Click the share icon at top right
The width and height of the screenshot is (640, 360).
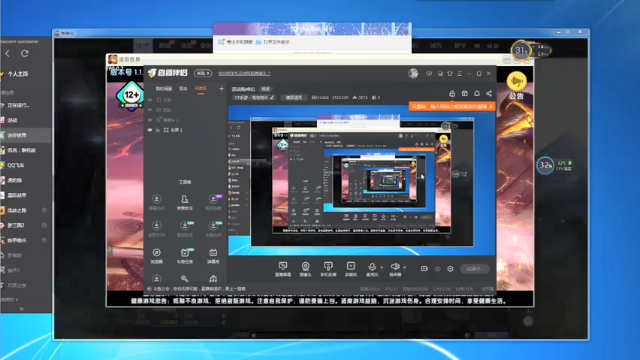[489, 93]
